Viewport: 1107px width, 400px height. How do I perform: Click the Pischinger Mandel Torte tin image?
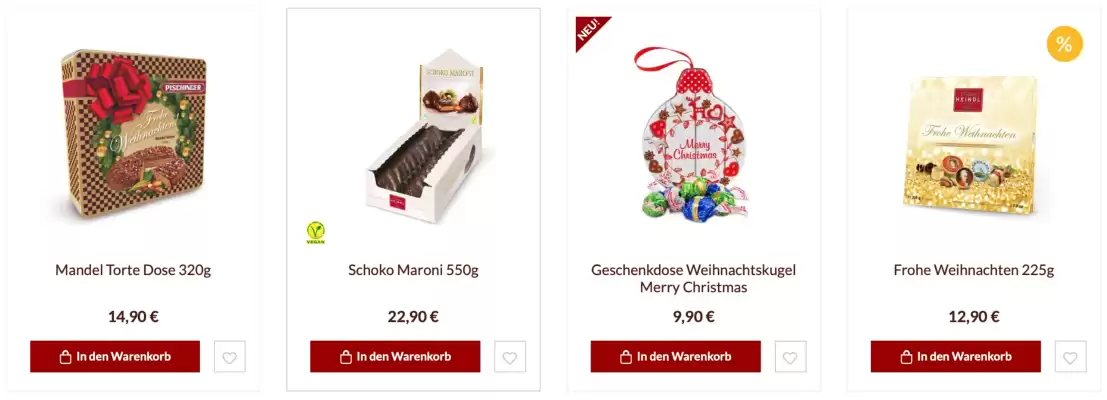click(134, 133)
